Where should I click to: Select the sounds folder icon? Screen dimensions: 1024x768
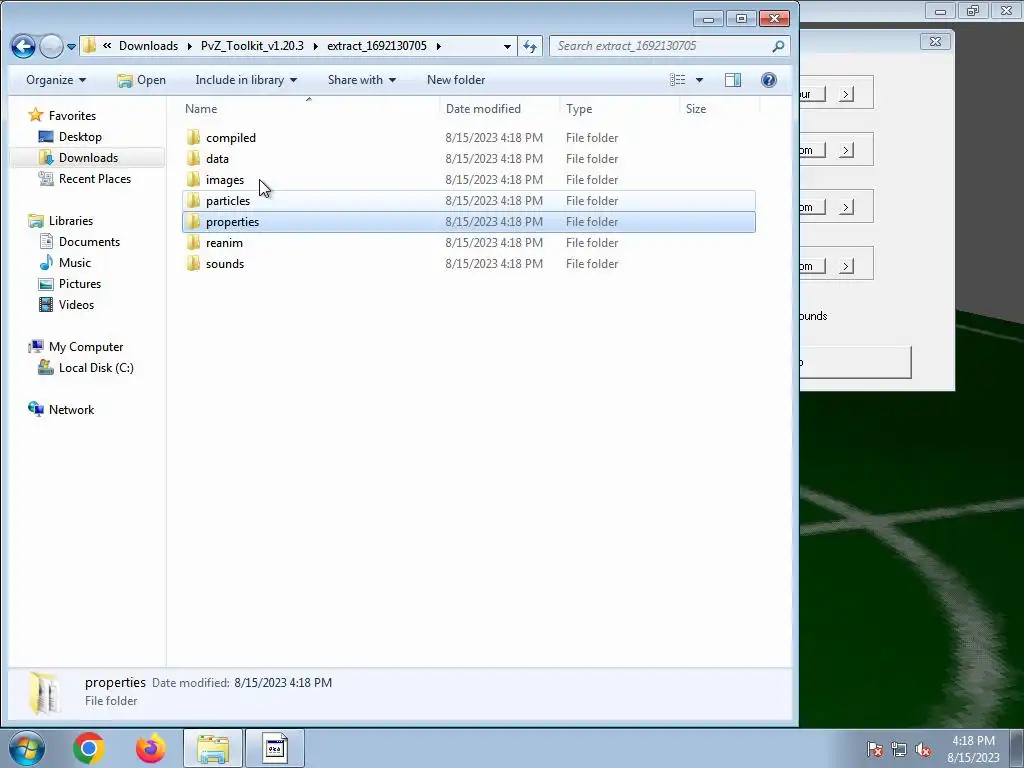click(193, 263)
